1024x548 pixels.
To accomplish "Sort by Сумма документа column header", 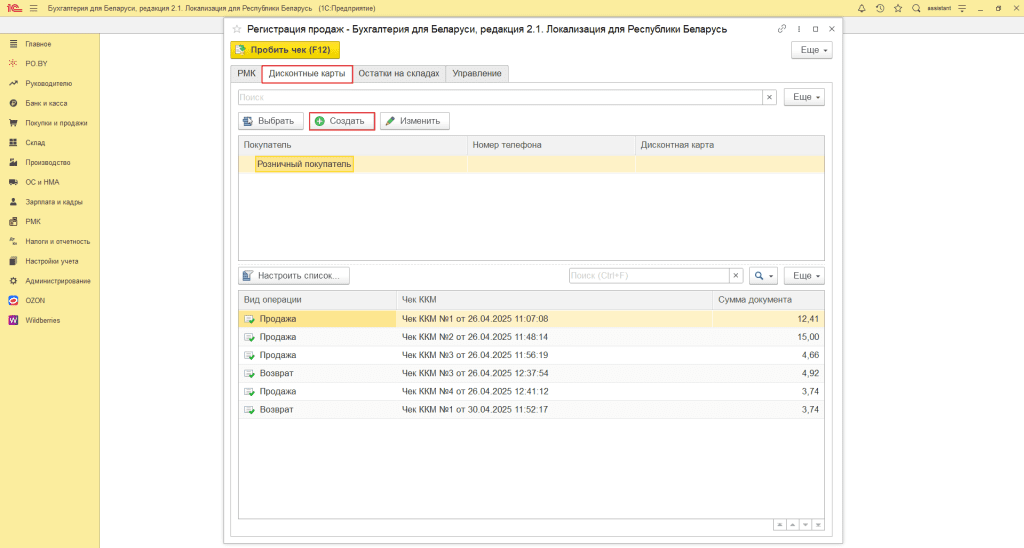I will pyautogui.click(x=768, y=300).
